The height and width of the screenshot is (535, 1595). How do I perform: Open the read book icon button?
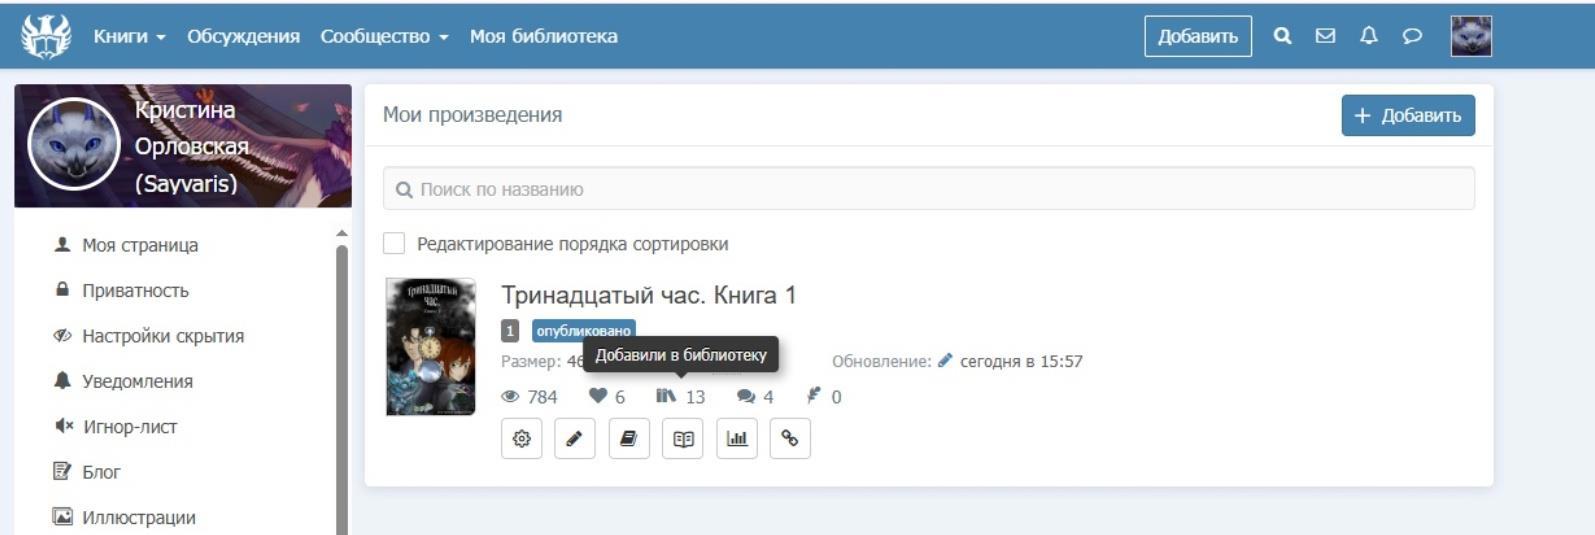[x=683, y=438]
